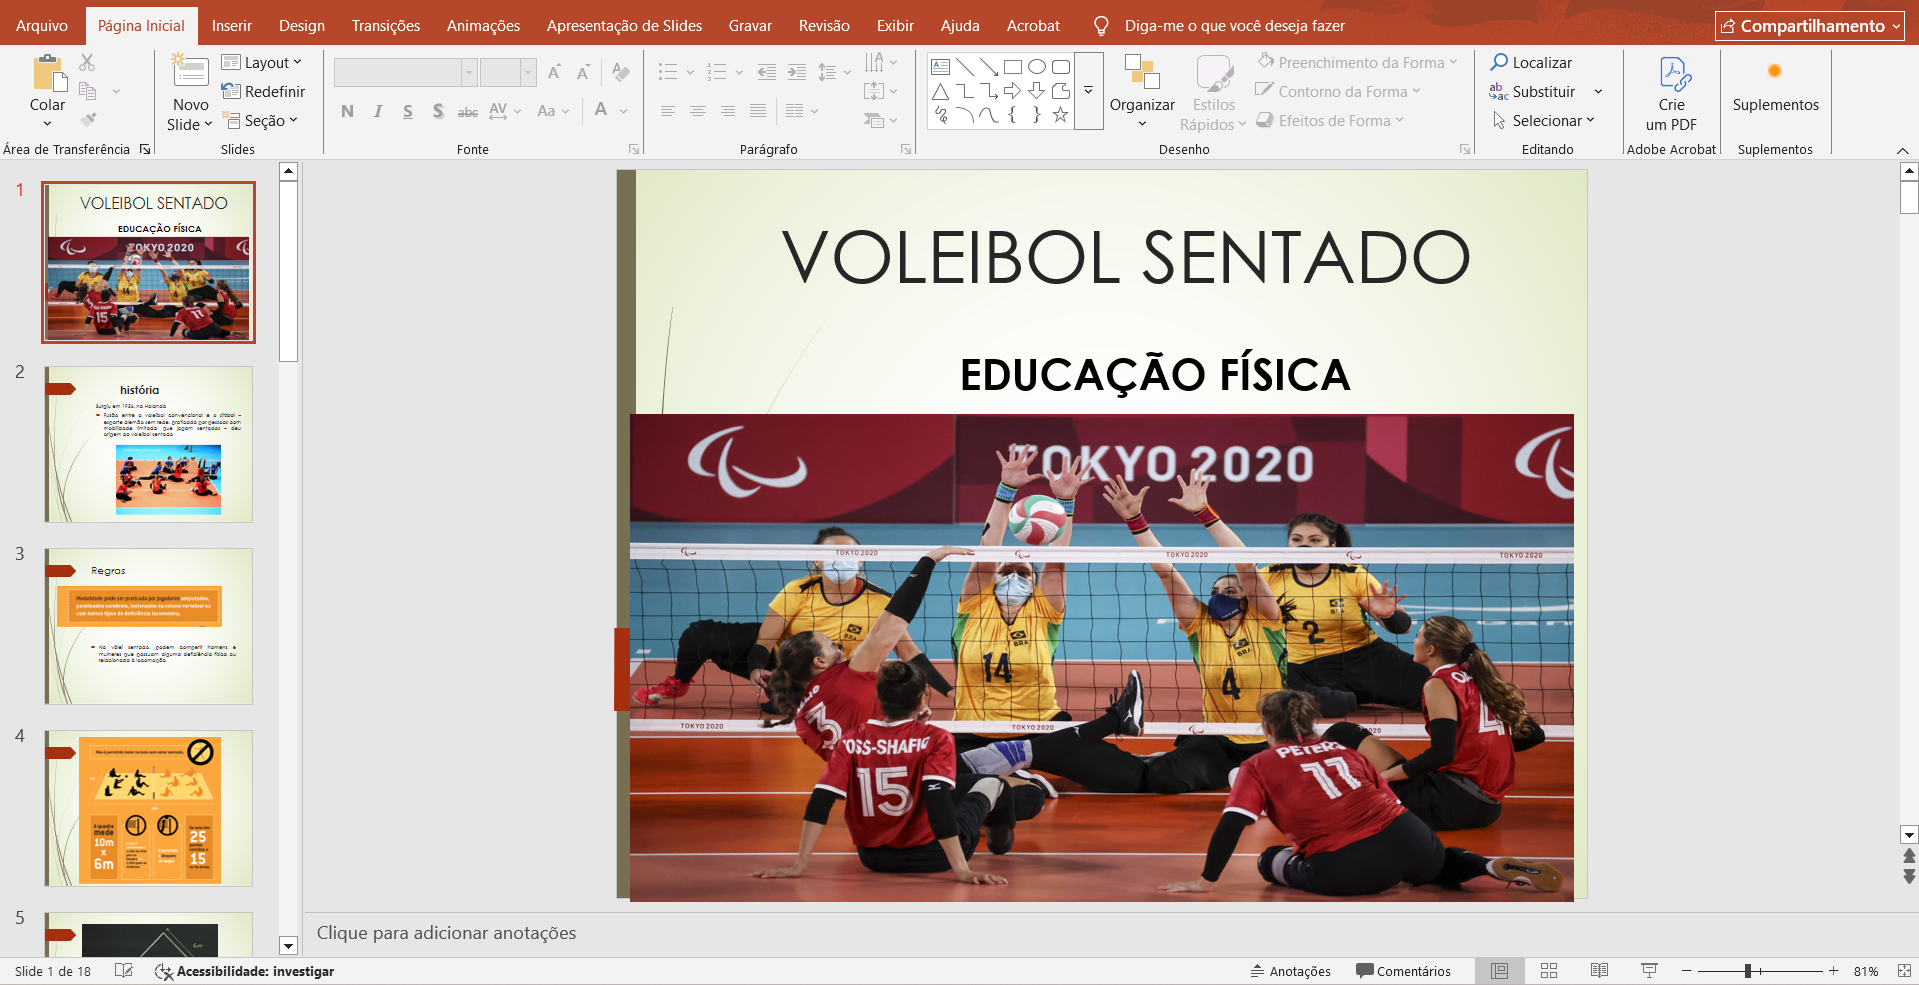Screen dimensions: 1919x985
Task: Click the Redefinir slide button
Action: (x=263, y=91)
